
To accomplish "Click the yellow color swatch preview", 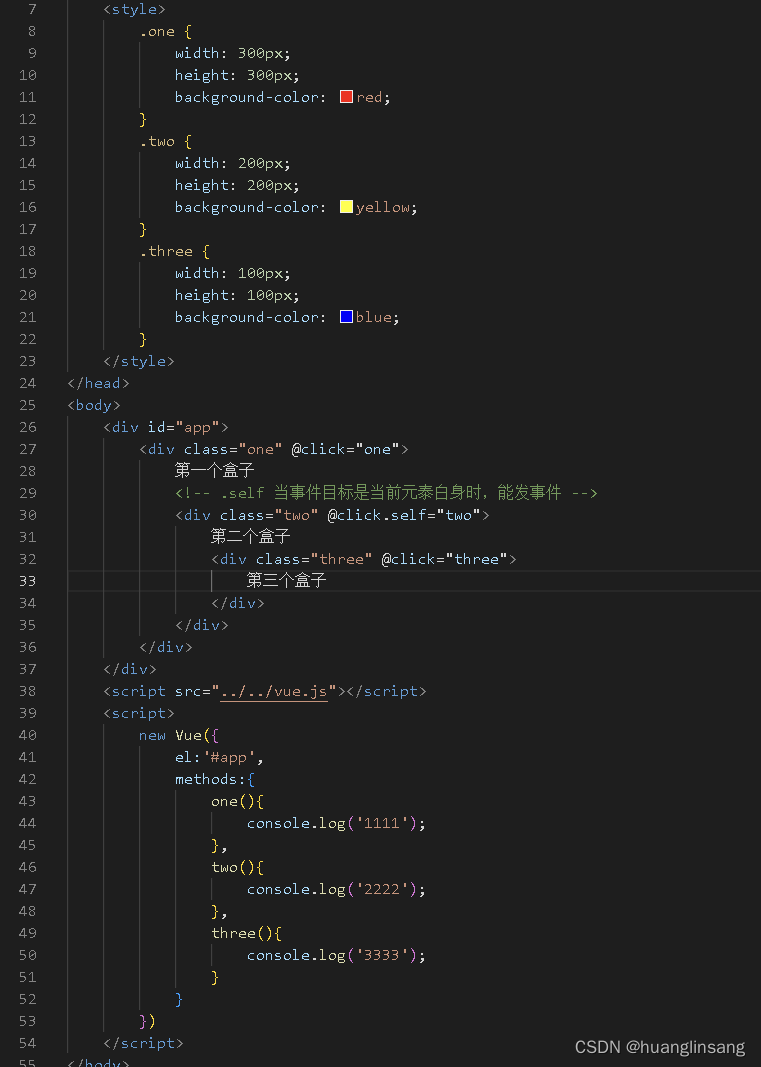I will click(346, 207).
